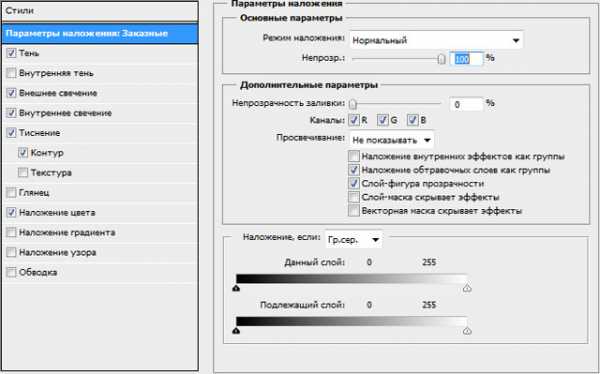The width and height of the screenshot is (600, 374).
Task: Toggle the Тень effect checkbox
Action: point(11,53)
